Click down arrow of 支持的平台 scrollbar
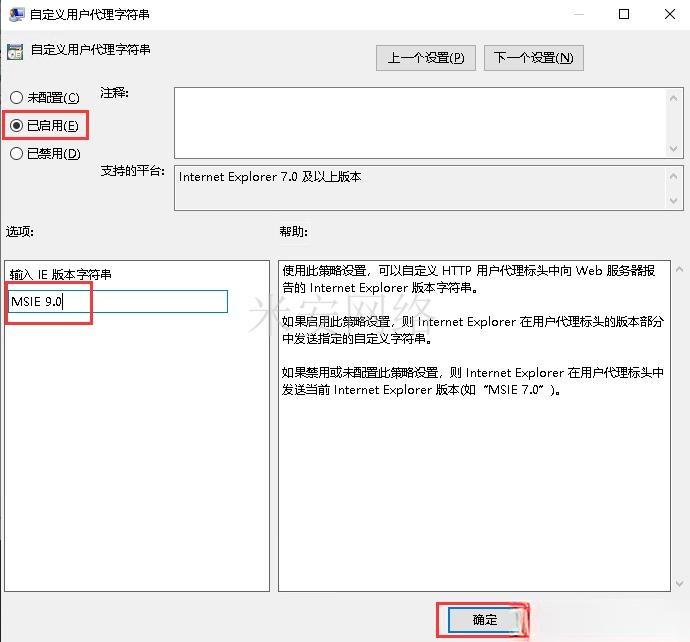The height and width of the screenshot is (642, 690). pos(673,201)
